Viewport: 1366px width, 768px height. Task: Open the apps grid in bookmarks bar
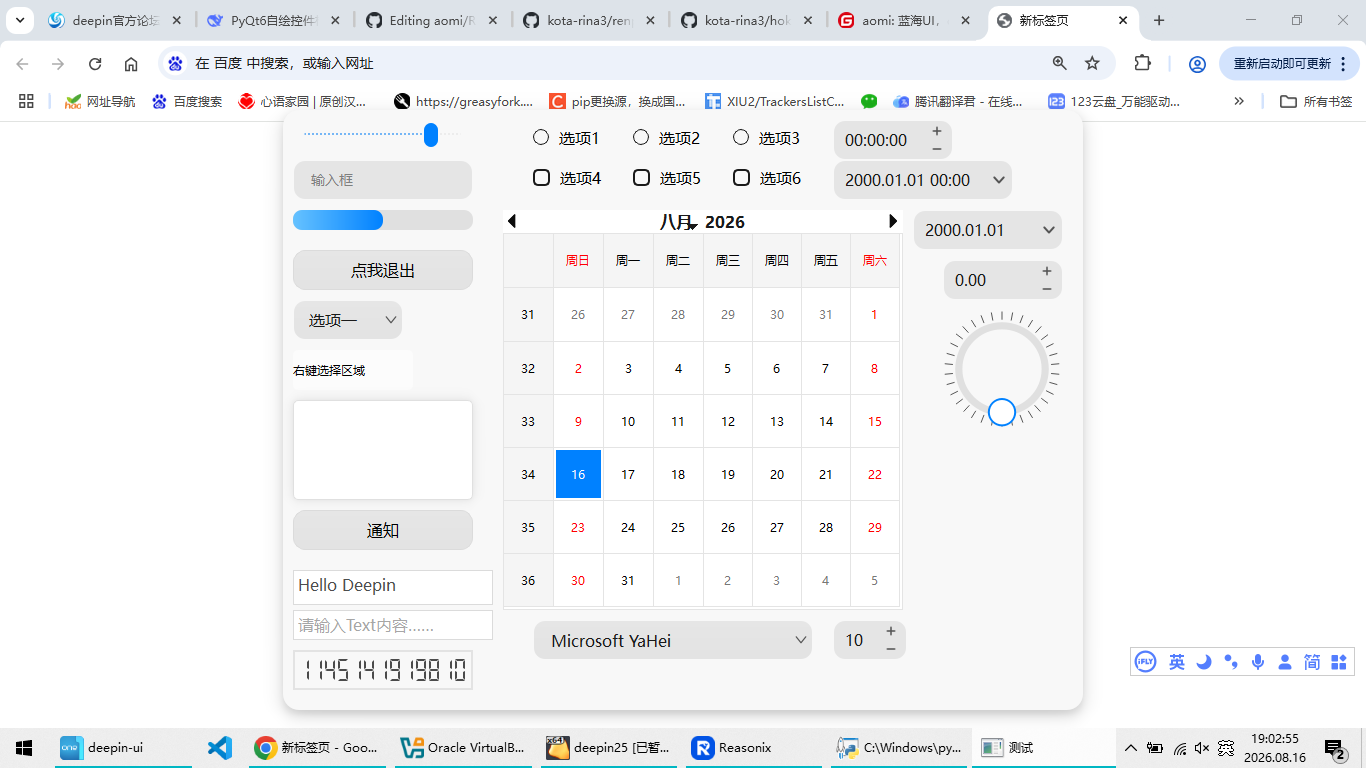[26, 101]
